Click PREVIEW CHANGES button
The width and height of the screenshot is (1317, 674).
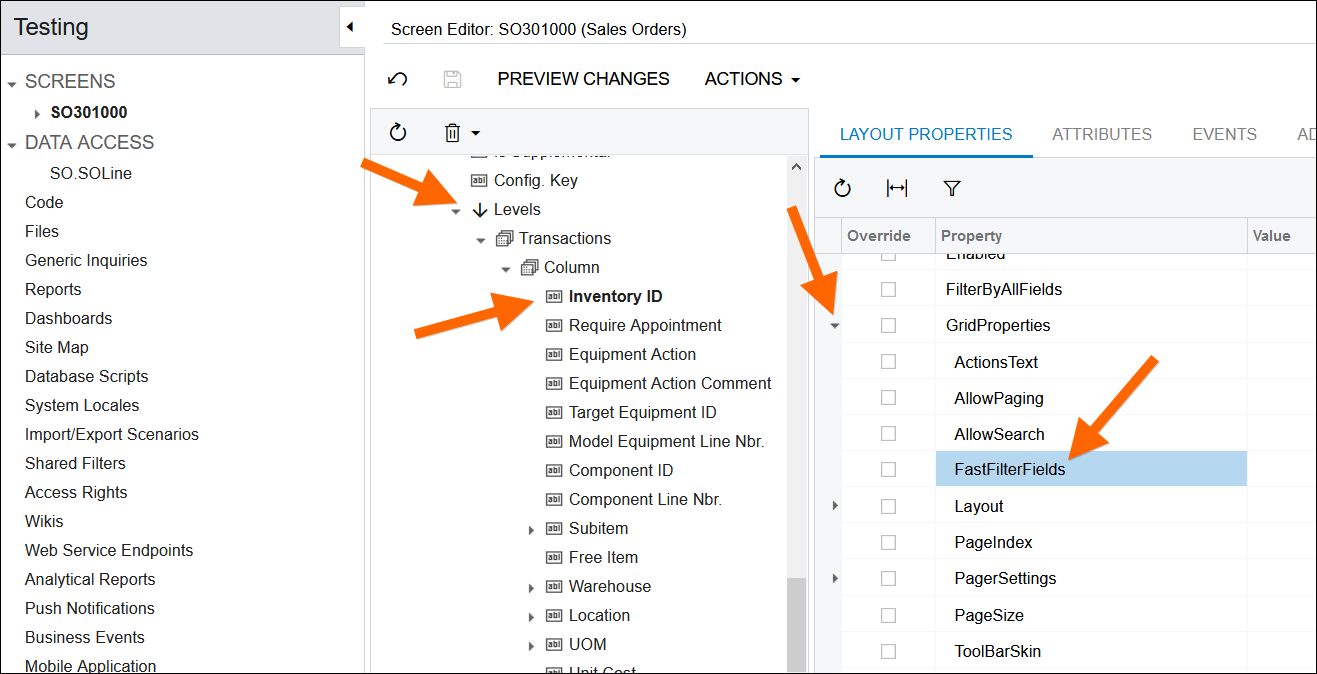[583, 79]
